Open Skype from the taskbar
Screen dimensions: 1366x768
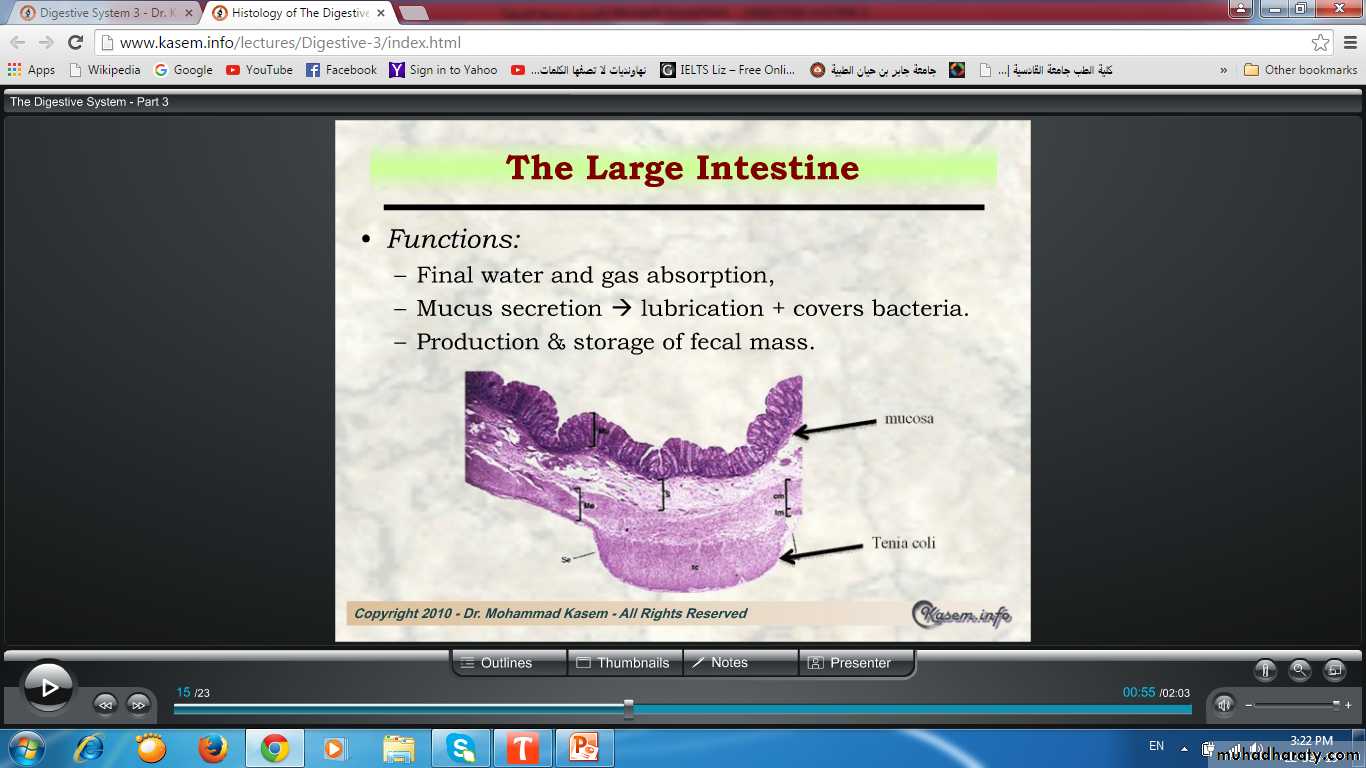tap(461, 748)
